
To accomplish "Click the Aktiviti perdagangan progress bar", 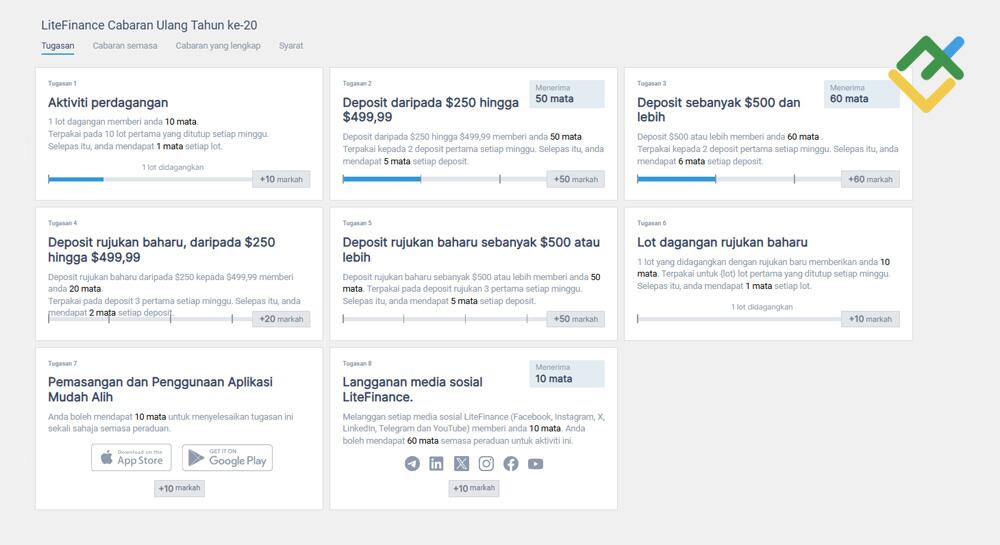I will 150,179.
